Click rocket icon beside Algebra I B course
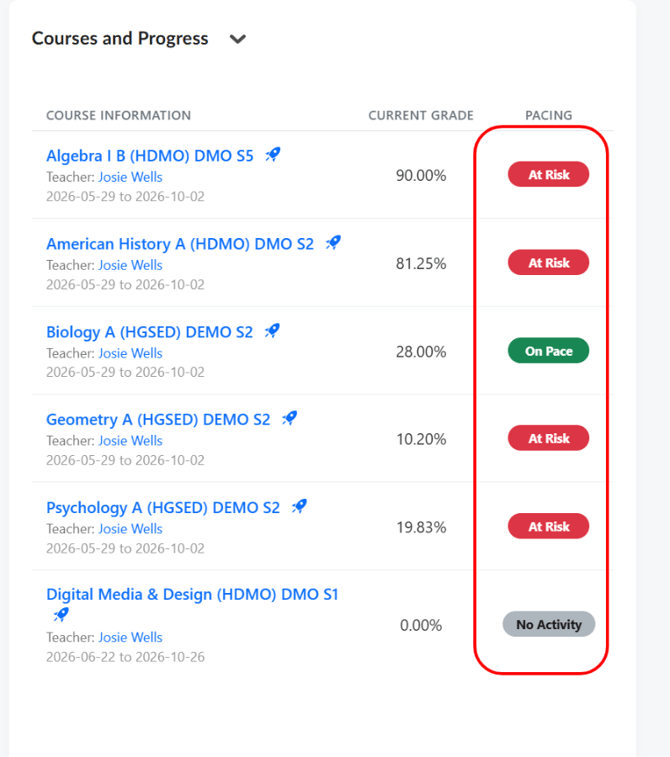 273,155
